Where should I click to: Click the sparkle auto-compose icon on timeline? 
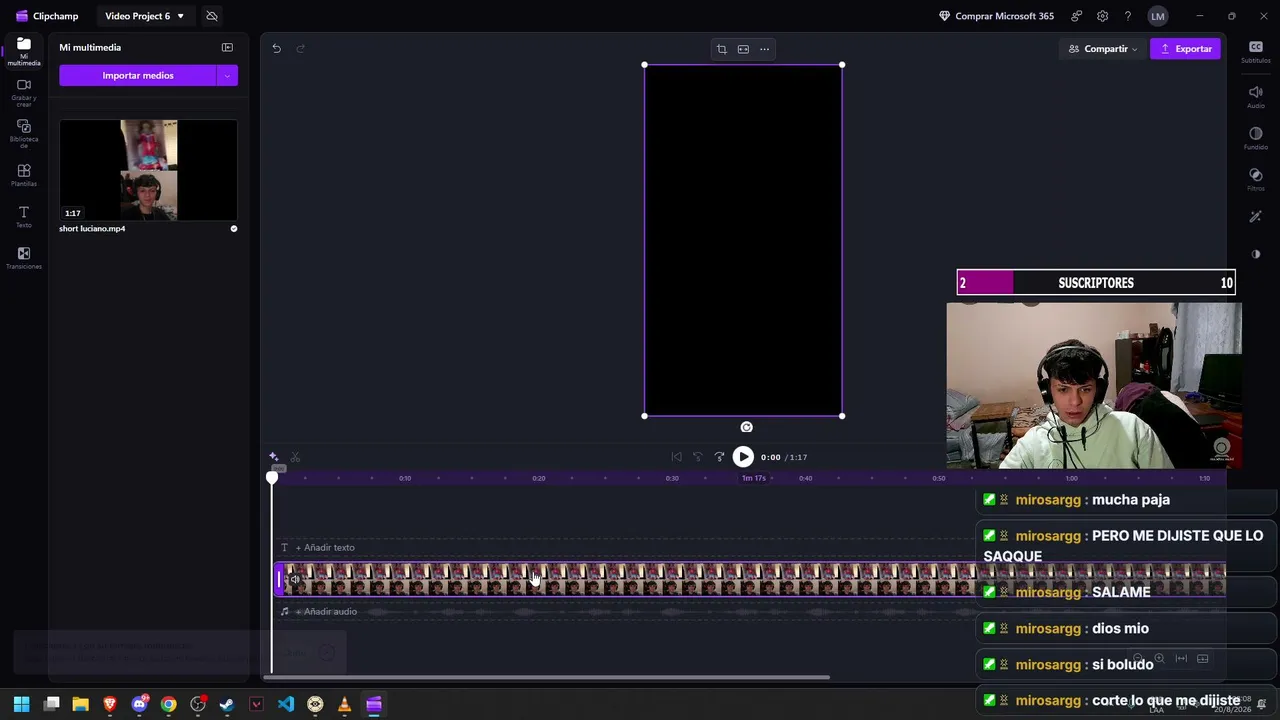273,457
